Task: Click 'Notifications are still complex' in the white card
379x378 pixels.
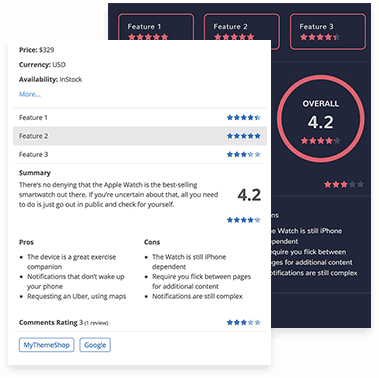Action: click(x=197, y=296)
